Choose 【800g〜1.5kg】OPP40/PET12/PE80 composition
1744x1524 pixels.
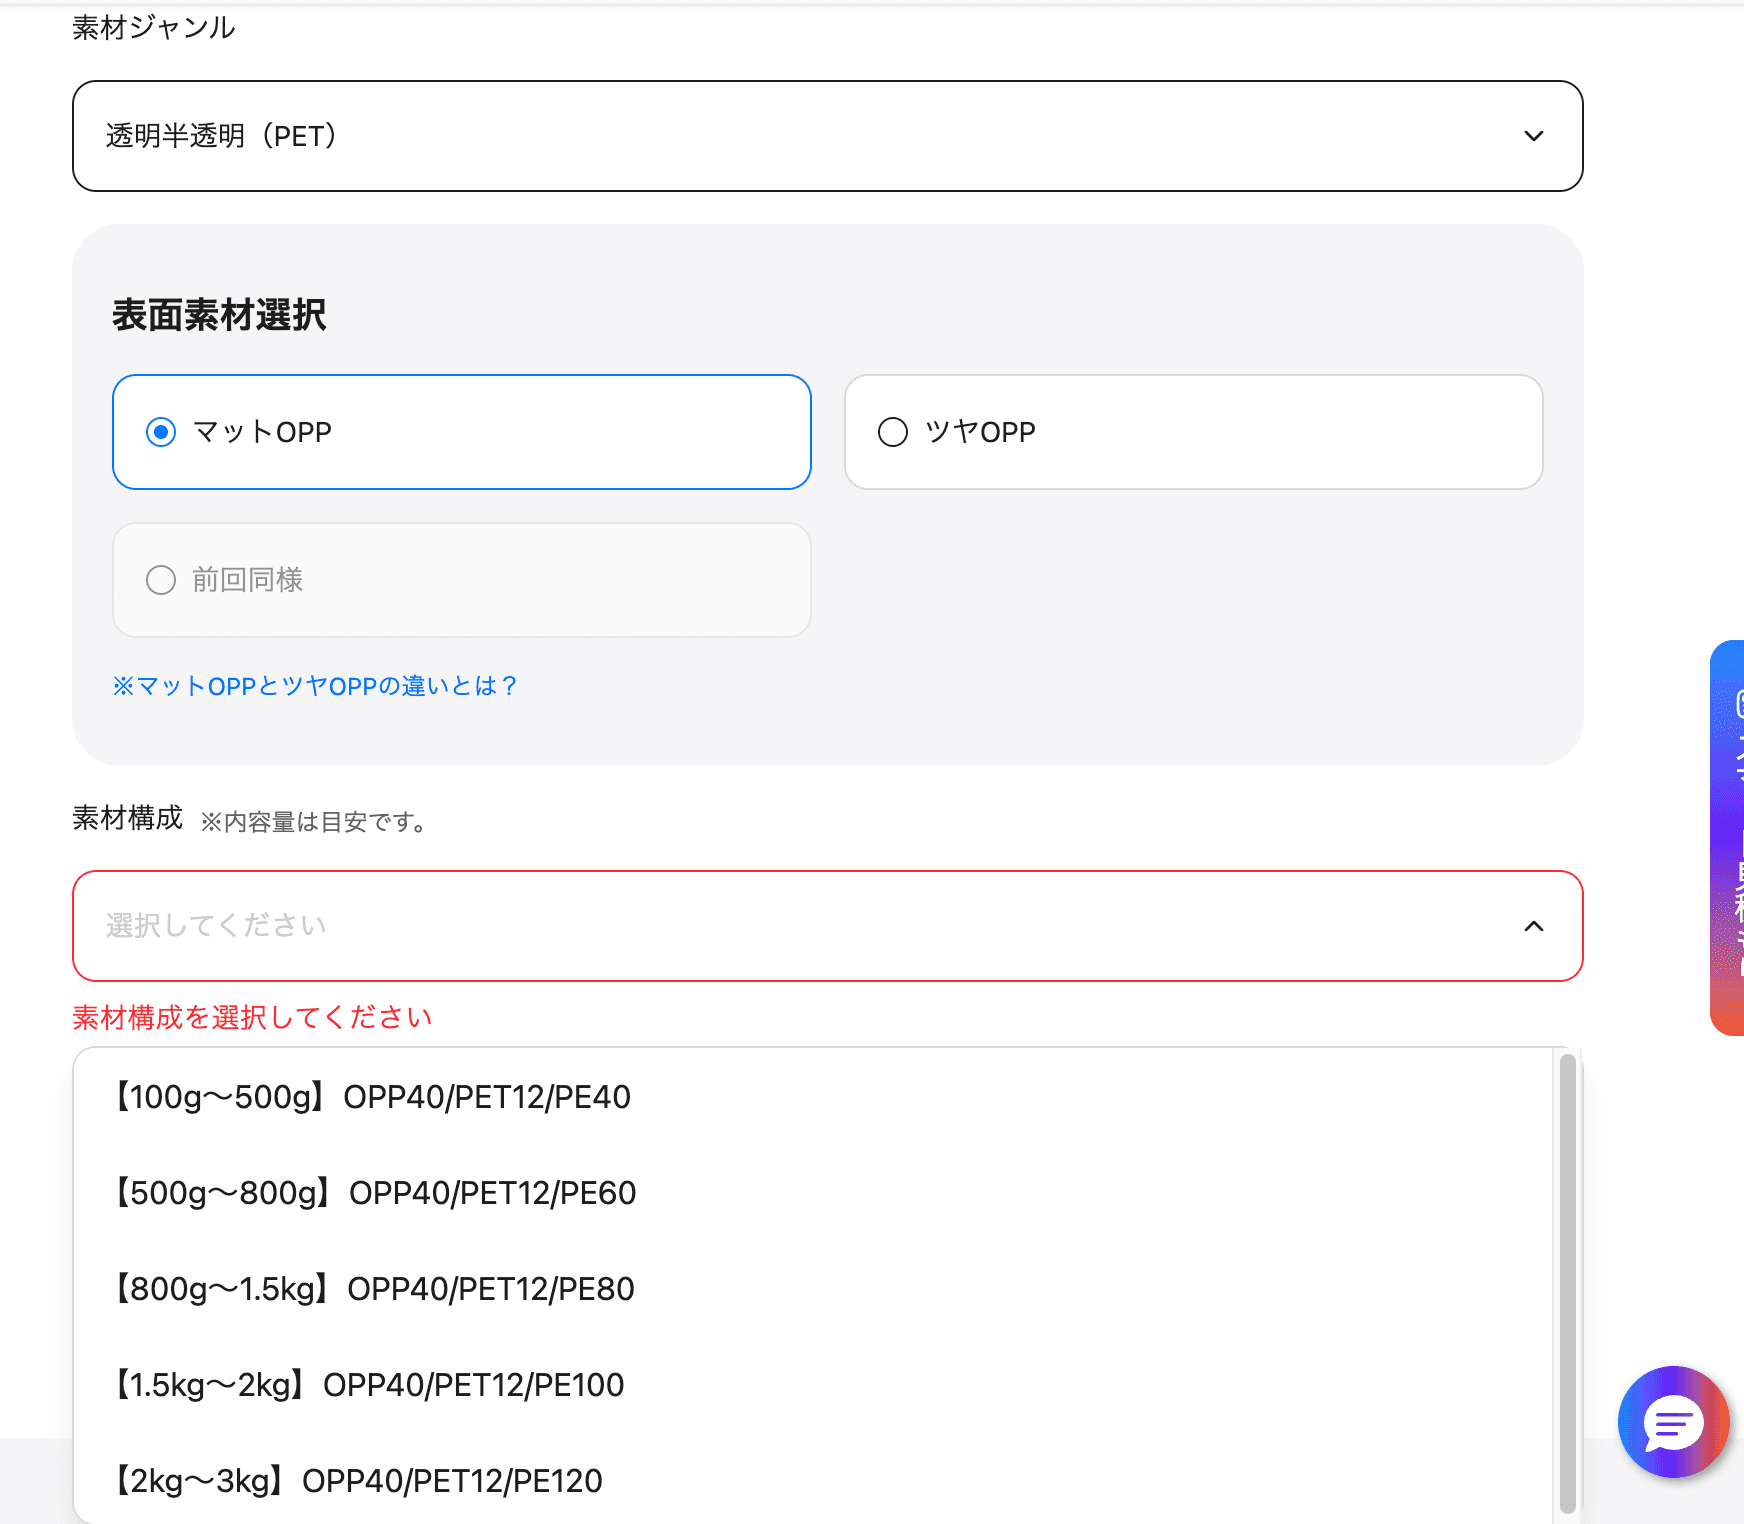click(x=374, y=1288)
